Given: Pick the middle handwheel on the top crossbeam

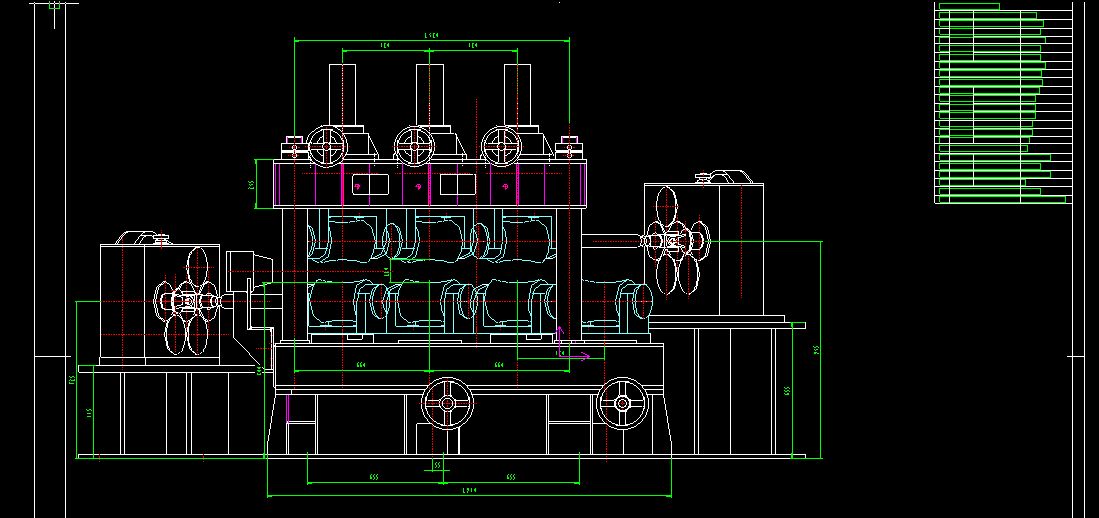Looking at the screenshot, I should 414,146.
